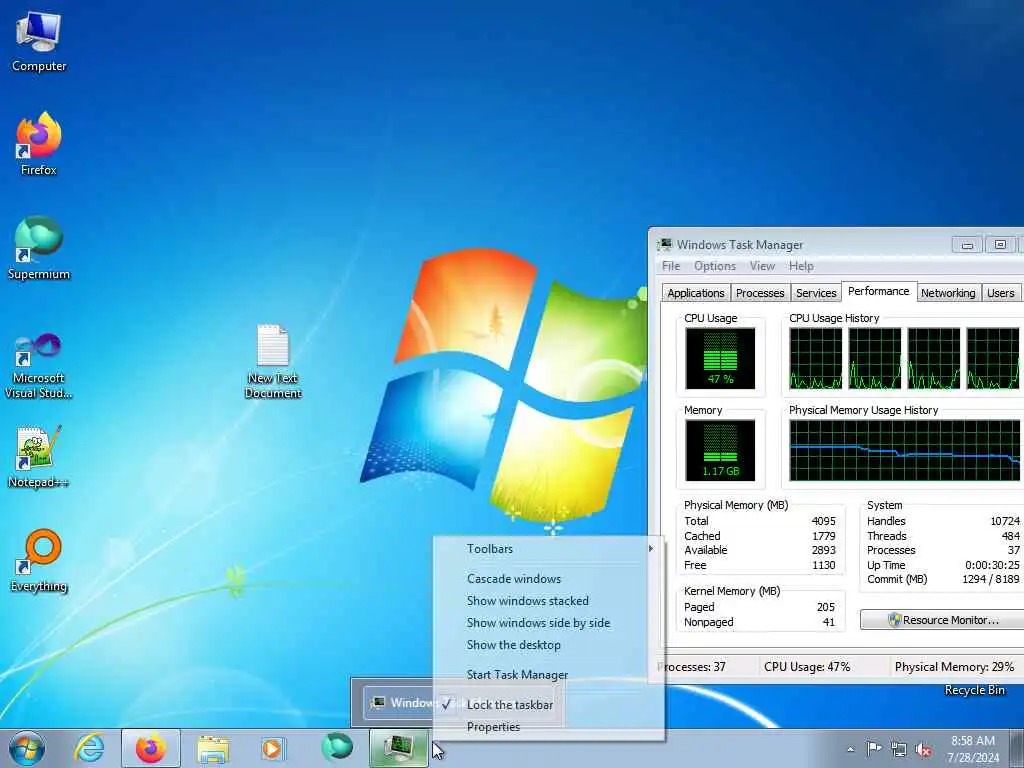Open Resource Monitor button
The height and width of the screenshot is (768, 1024).
click(943, 620)
